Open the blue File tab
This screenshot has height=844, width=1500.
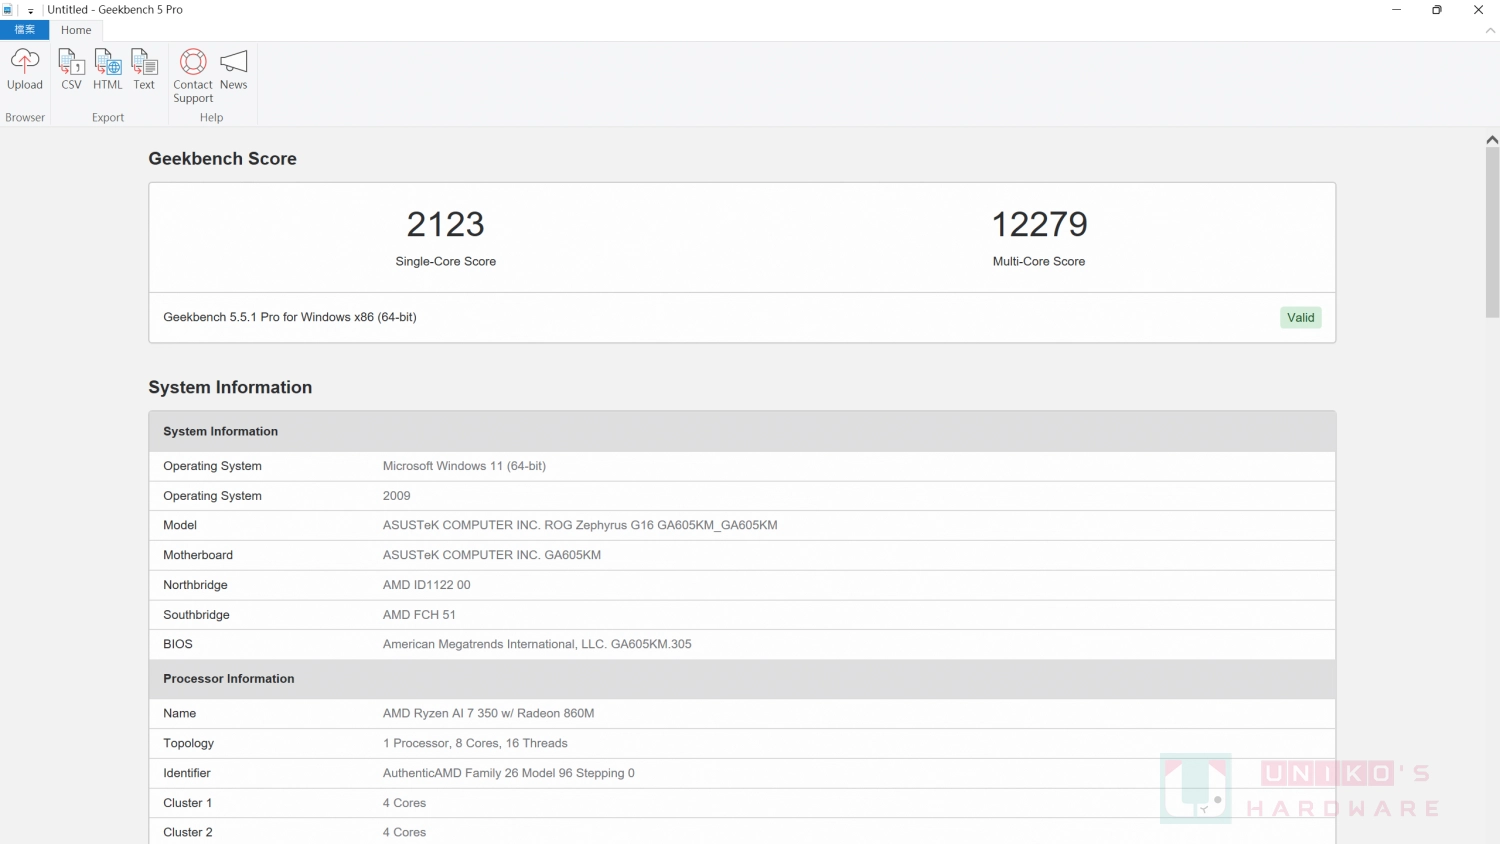[x=24, y=30]
